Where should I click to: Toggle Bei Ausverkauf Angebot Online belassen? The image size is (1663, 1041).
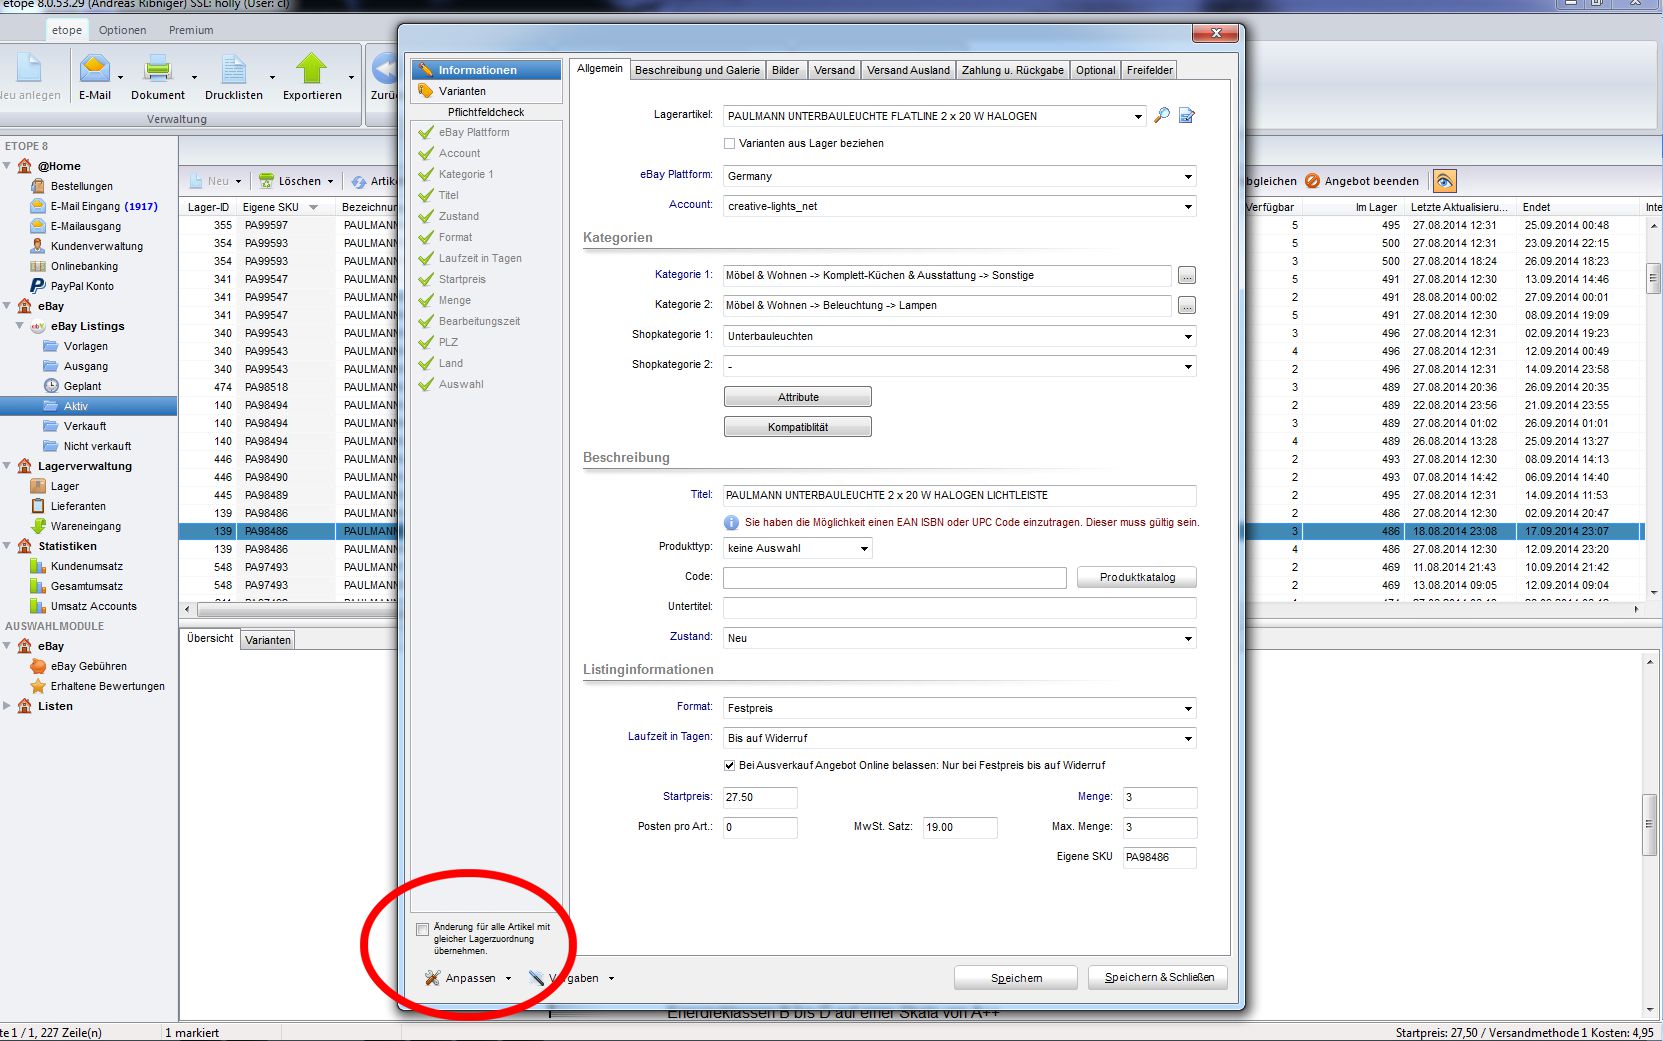[729, 766]
